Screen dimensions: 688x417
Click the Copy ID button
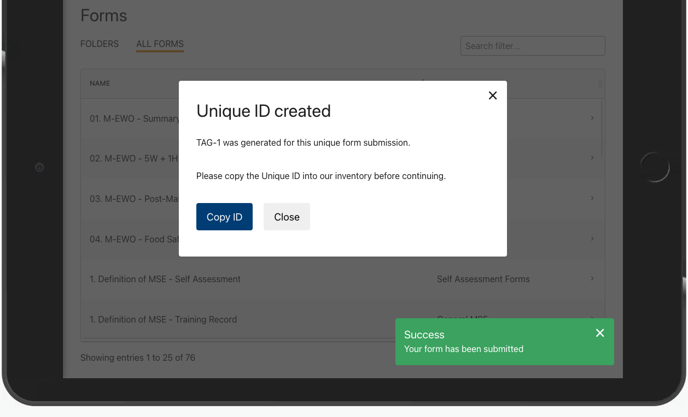[224, 216]
